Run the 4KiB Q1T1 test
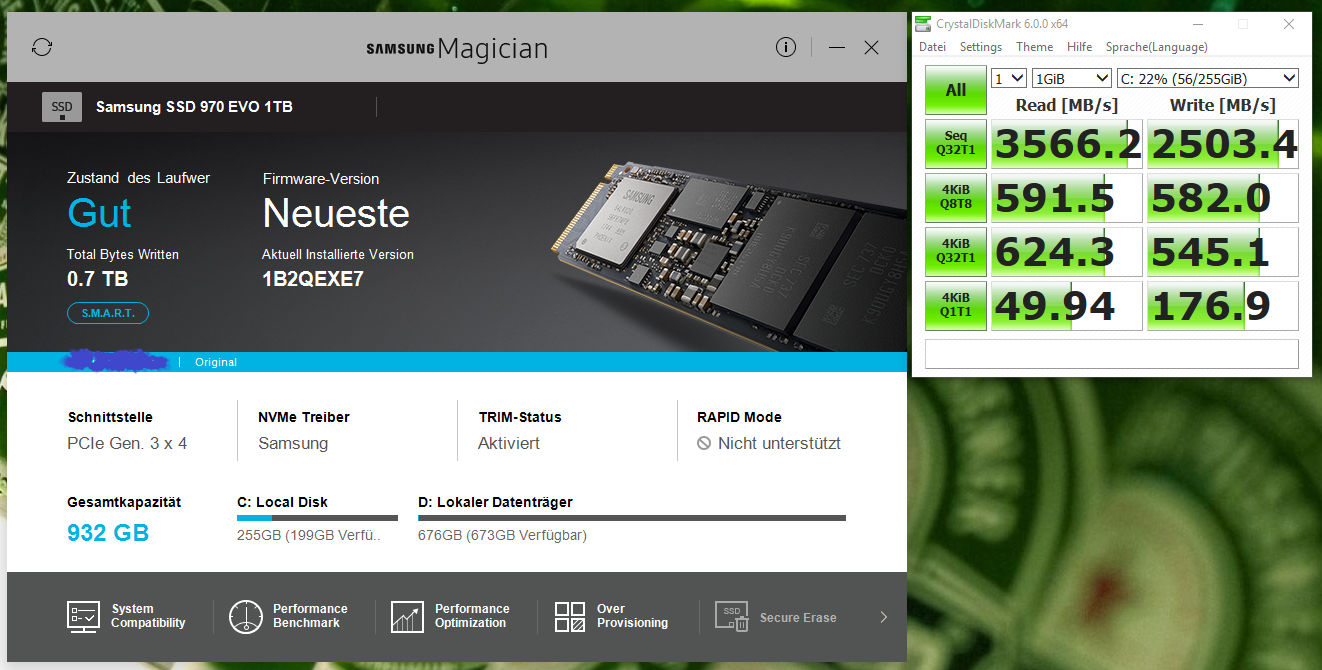Screen dimensions: 1322x670 pyautogui.click(x=955, y=306)
